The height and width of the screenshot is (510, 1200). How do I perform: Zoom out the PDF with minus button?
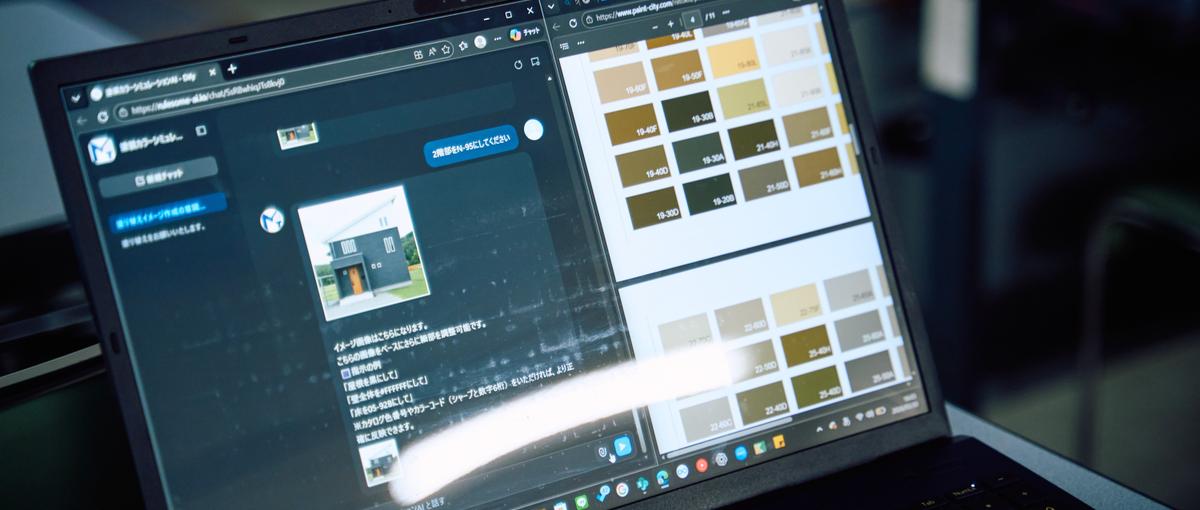653,29
